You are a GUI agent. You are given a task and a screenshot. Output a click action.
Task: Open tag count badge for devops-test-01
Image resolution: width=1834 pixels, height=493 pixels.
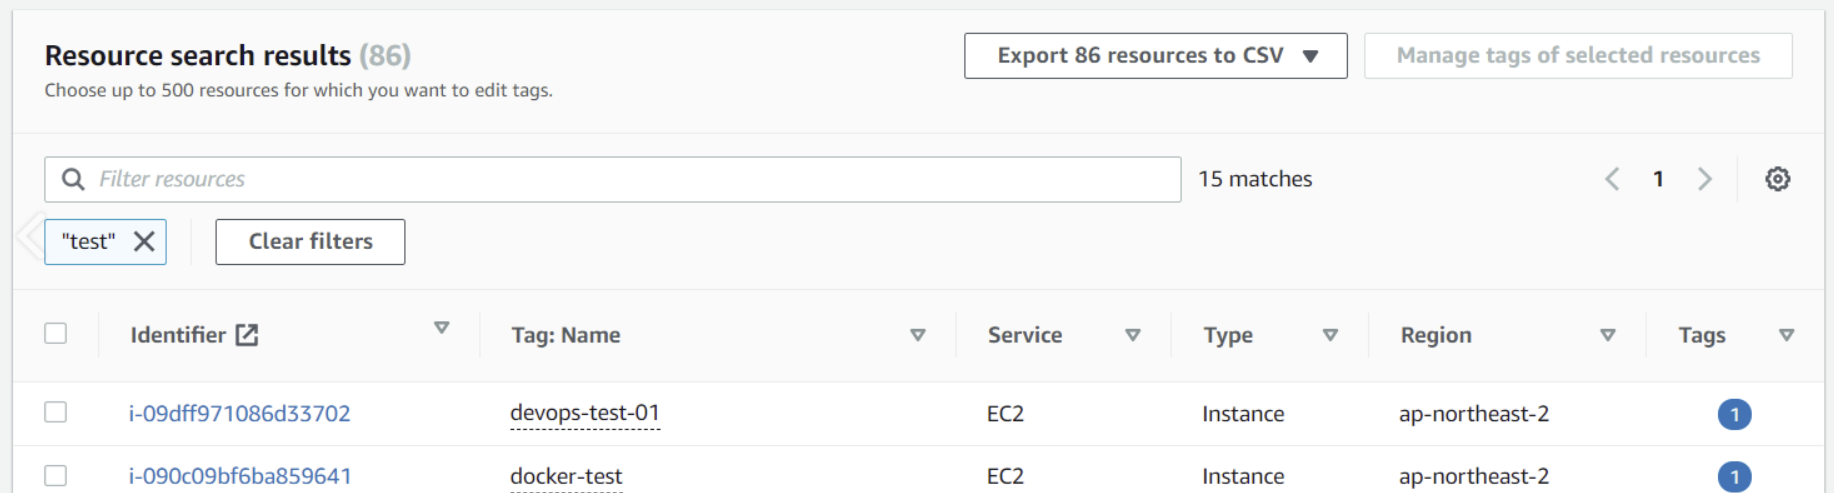1734,414
